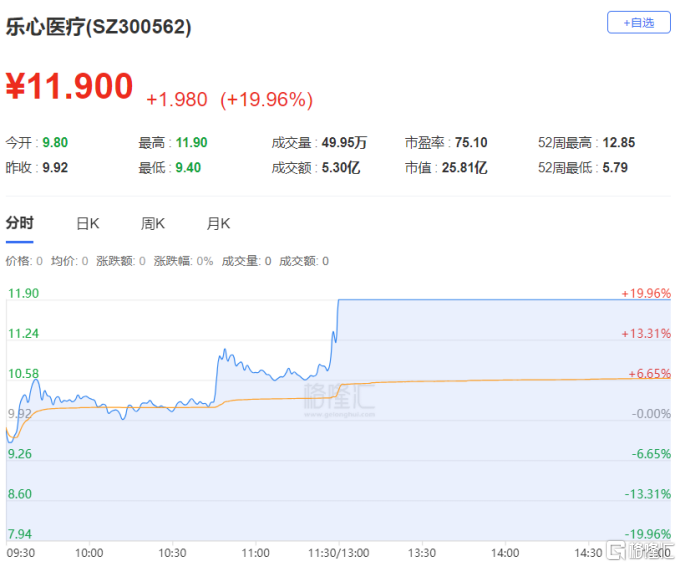
Task: Click the 市值 25.81亿 figure
Action: (464, 168)
